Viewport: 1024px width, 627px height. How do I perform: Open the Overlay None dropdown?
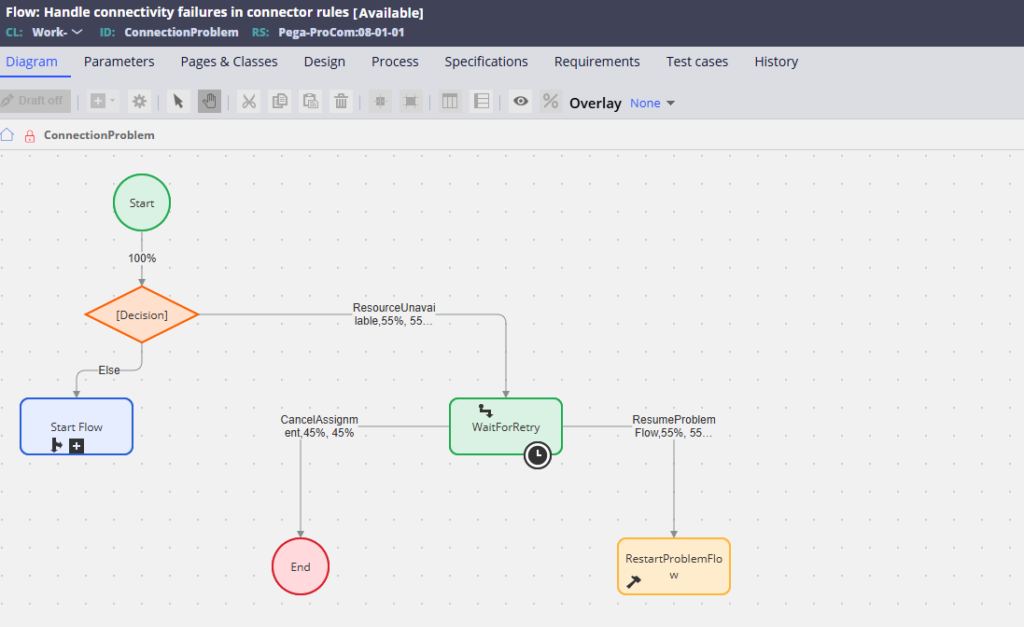(652, 103)
